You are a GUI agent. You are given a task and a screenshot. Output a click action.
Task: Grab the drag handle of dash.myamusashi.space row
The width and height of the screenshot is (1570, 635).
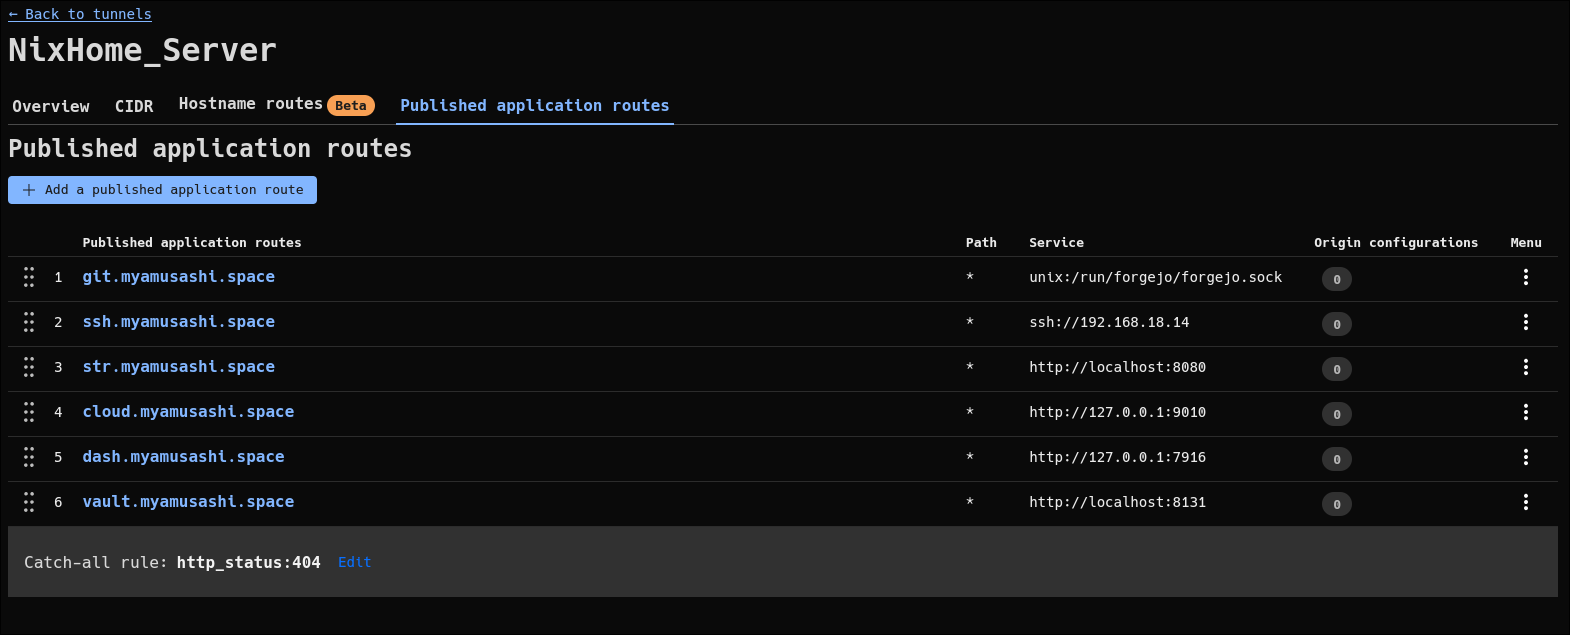tap(29, 457)
